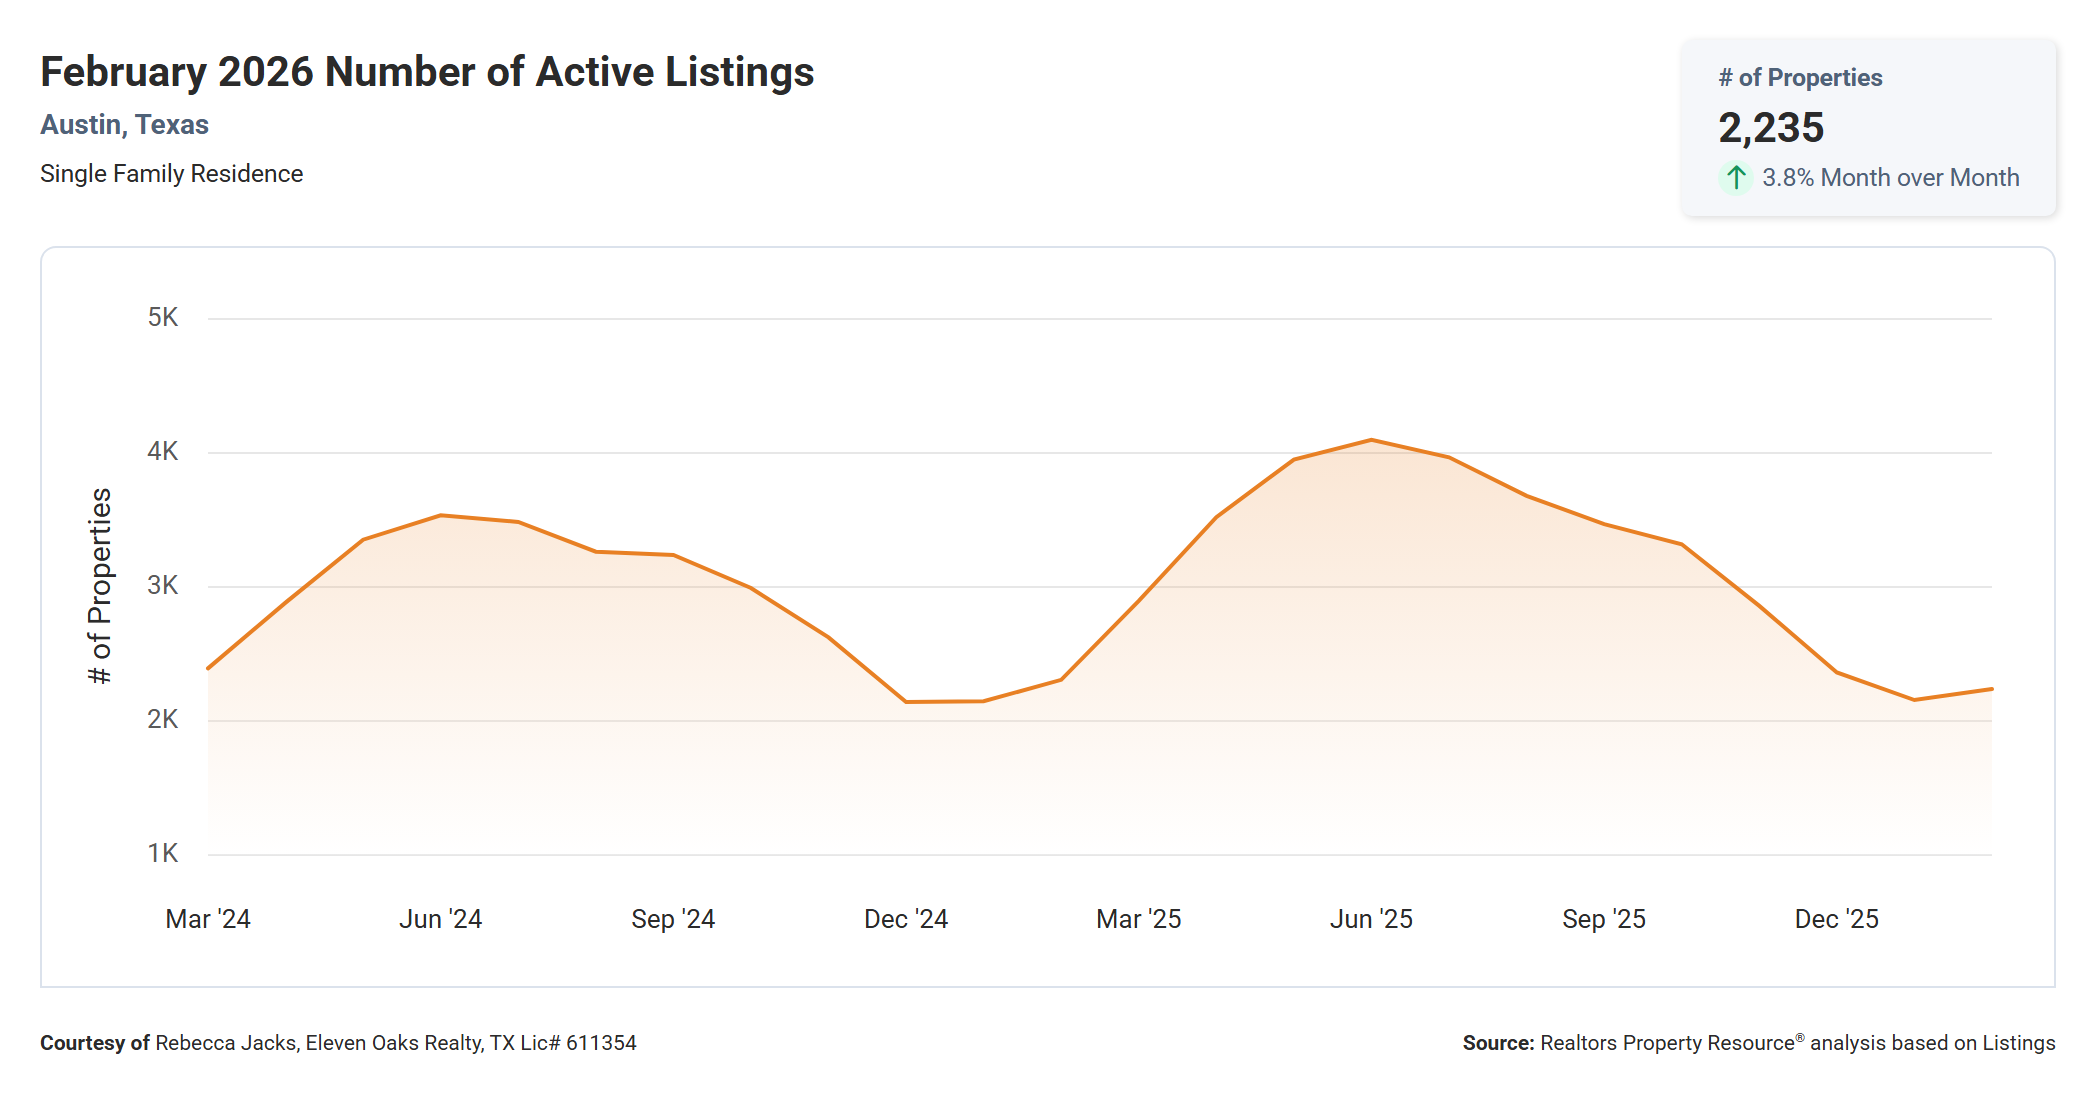The width and height of the screenshot is (2096, 1100).
Task: Click the 5K y-axis label
Action: [x=163, y=318]
